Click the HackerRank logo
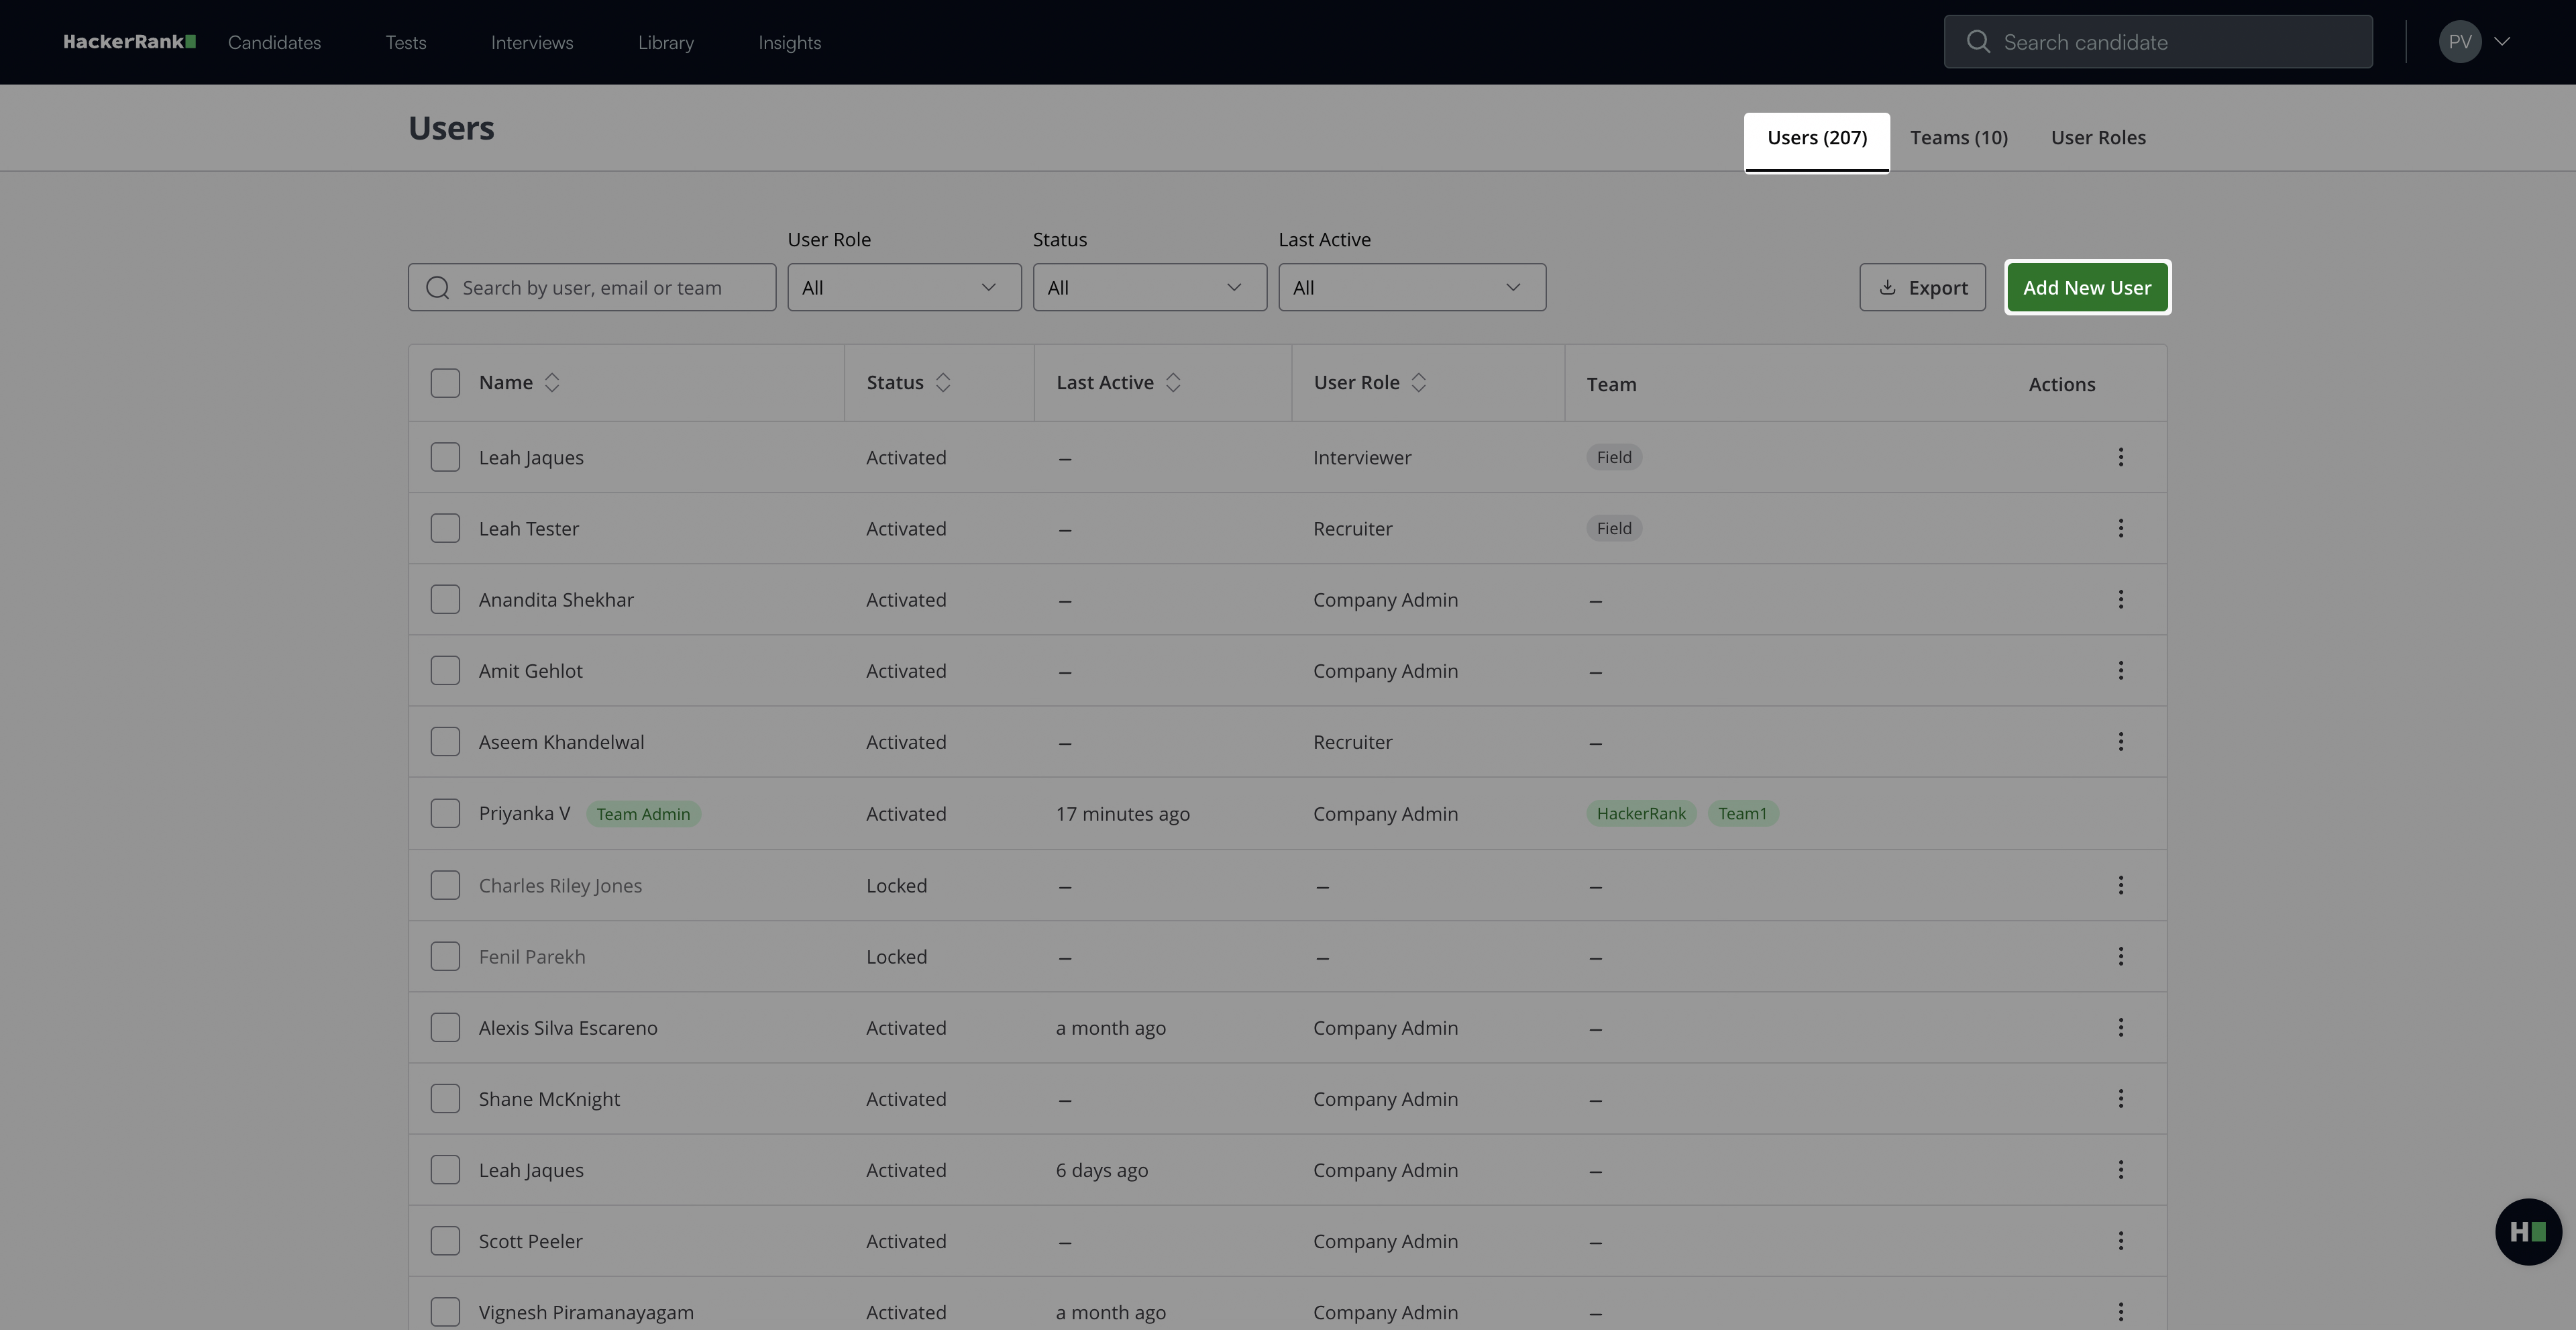This screenshot has width=2576, height=1330. coord(129,42)
